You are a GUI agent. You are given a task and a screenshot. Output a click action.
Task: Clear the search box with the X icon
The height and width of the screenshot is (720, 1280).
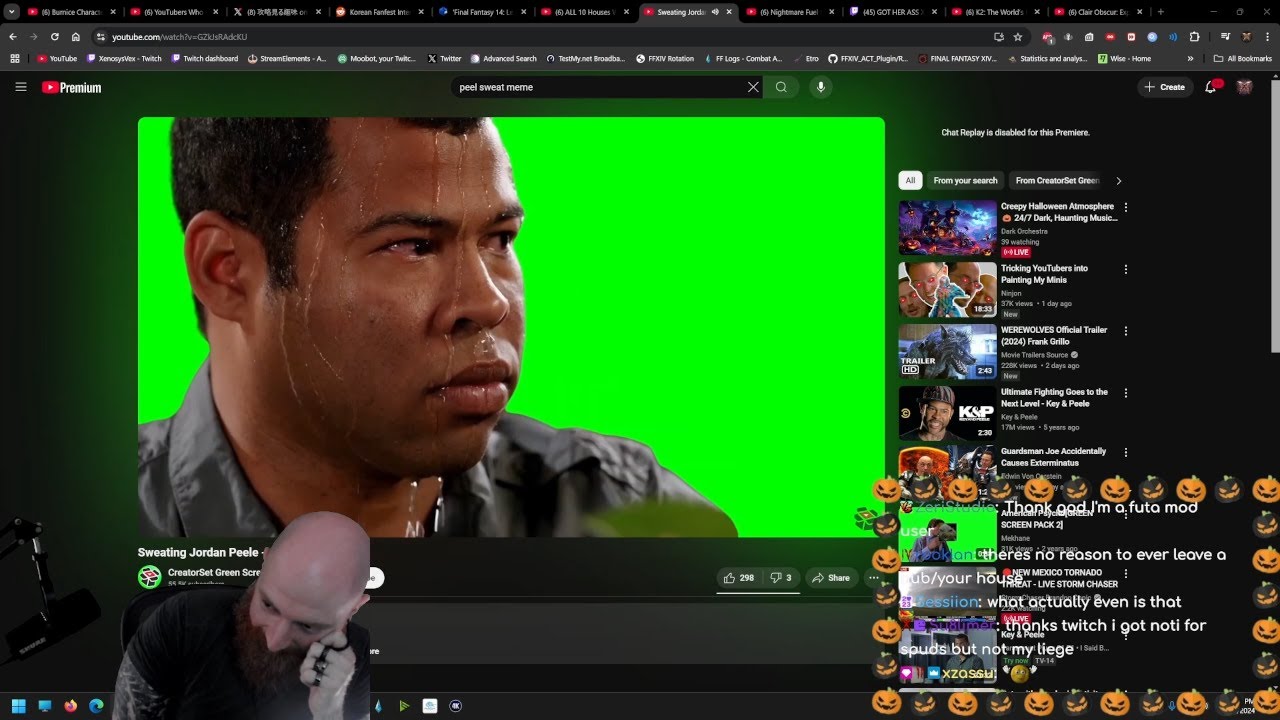click(753, 87)
